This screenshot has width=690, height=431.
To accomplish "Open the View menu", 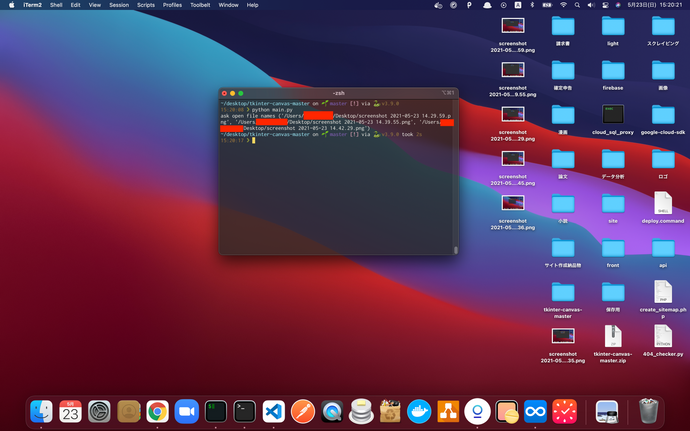I will (x=95, y=5).
